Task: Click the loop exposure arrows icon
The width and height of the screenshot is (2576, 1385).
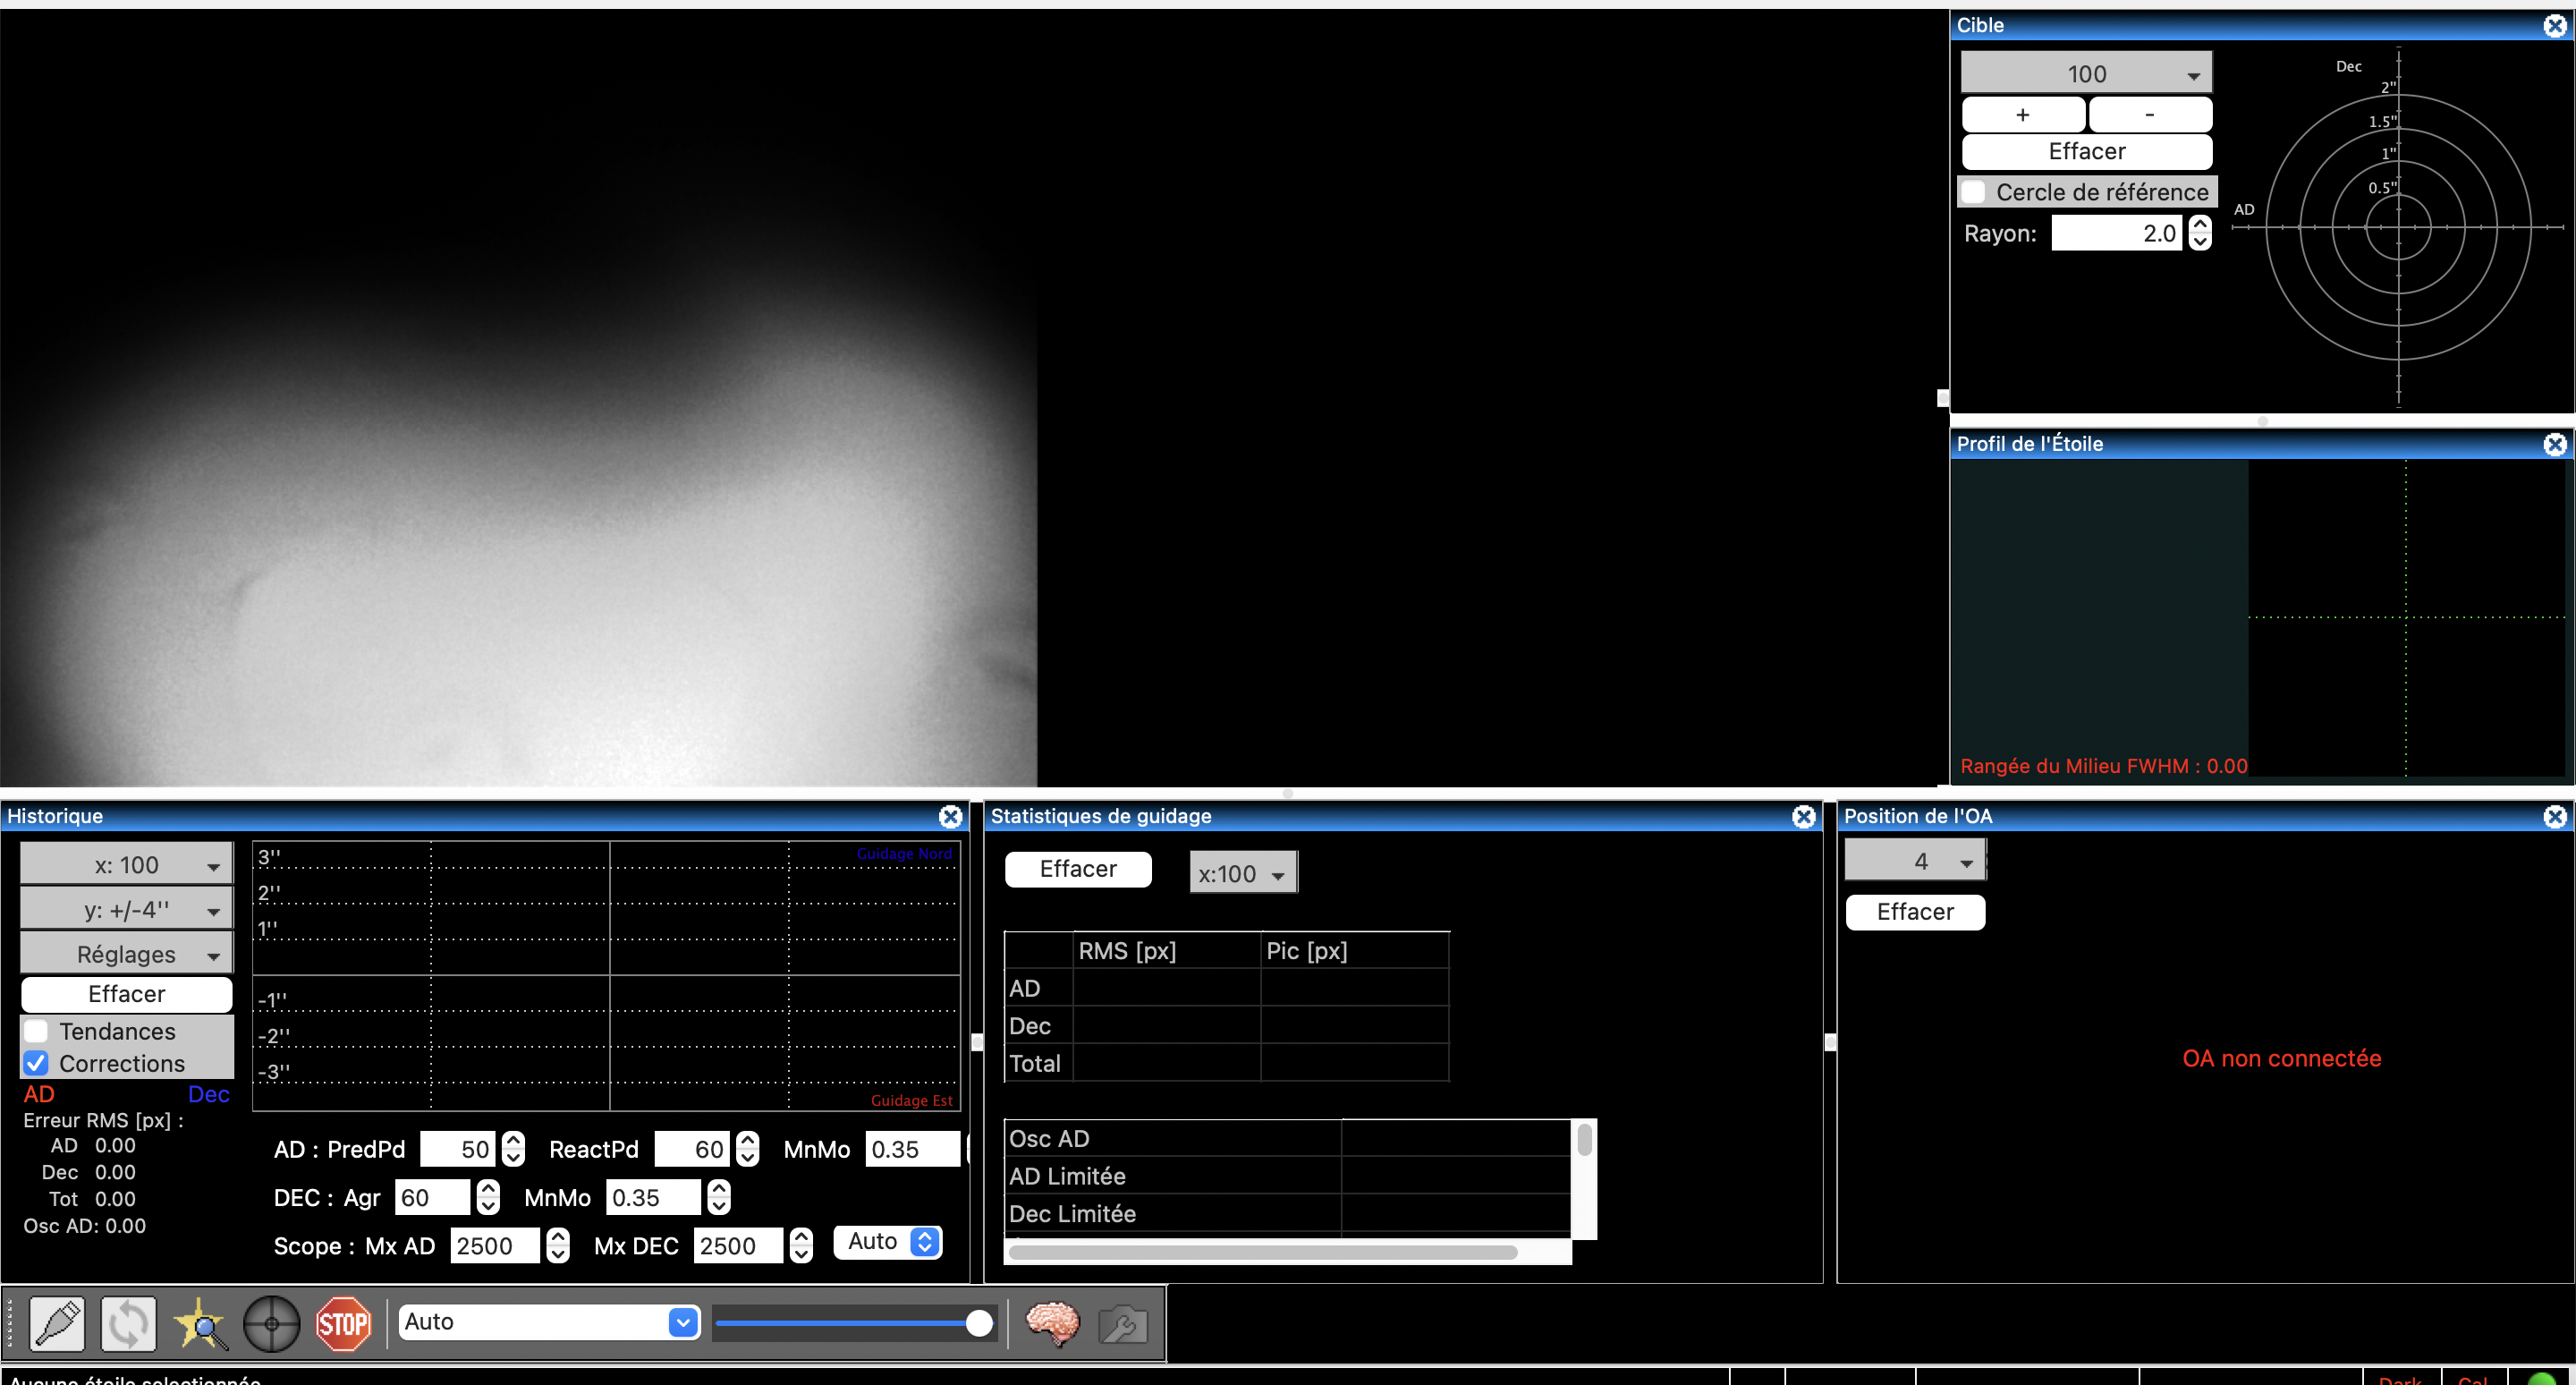Action: (x=129, y=1323)
